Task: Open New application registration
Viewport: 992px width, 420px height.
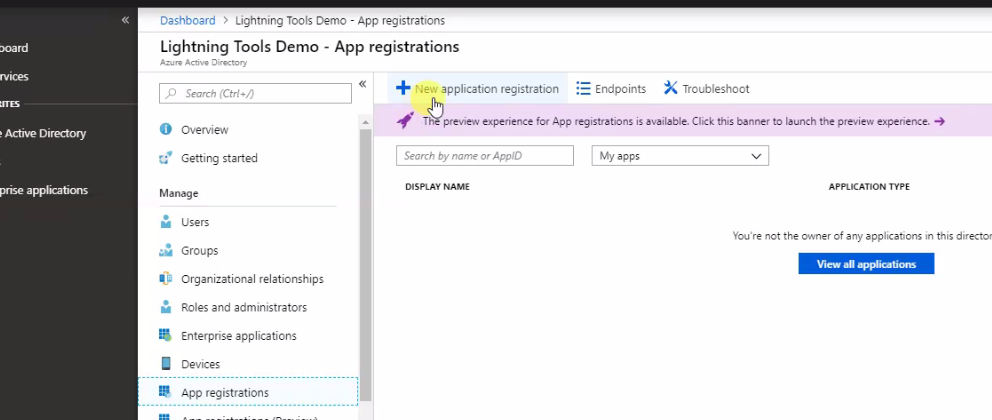Action: coord(478,89)
